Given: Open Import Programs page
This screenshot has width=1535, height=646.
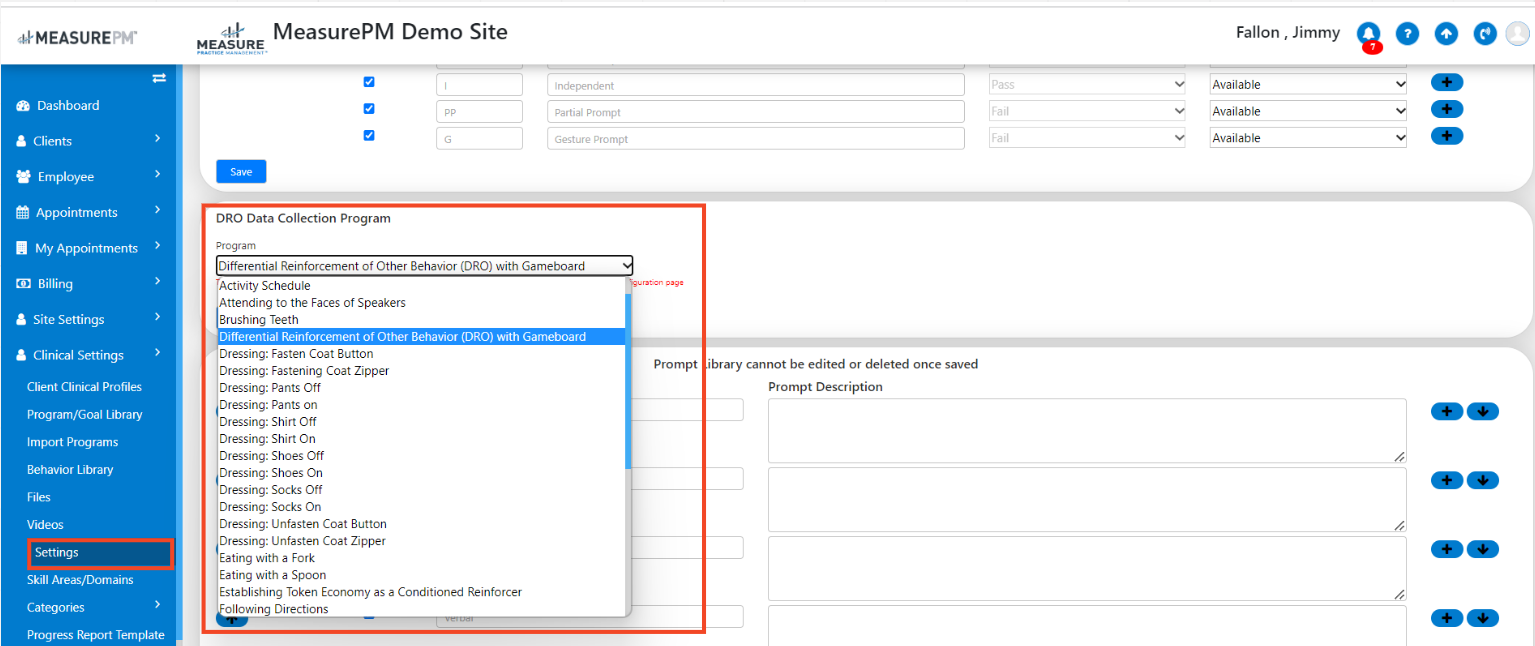Looking at the screenshot, I should coord(72,442).
